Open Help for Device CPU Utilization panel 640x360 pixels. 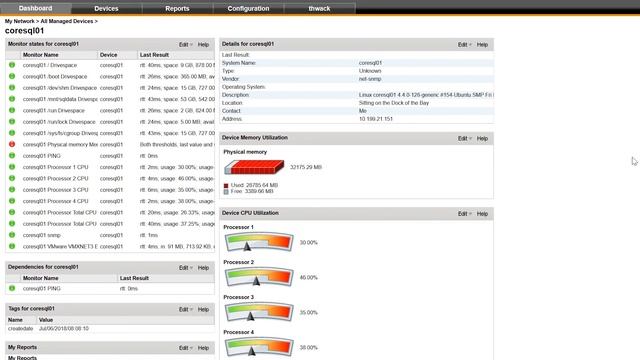482,213
